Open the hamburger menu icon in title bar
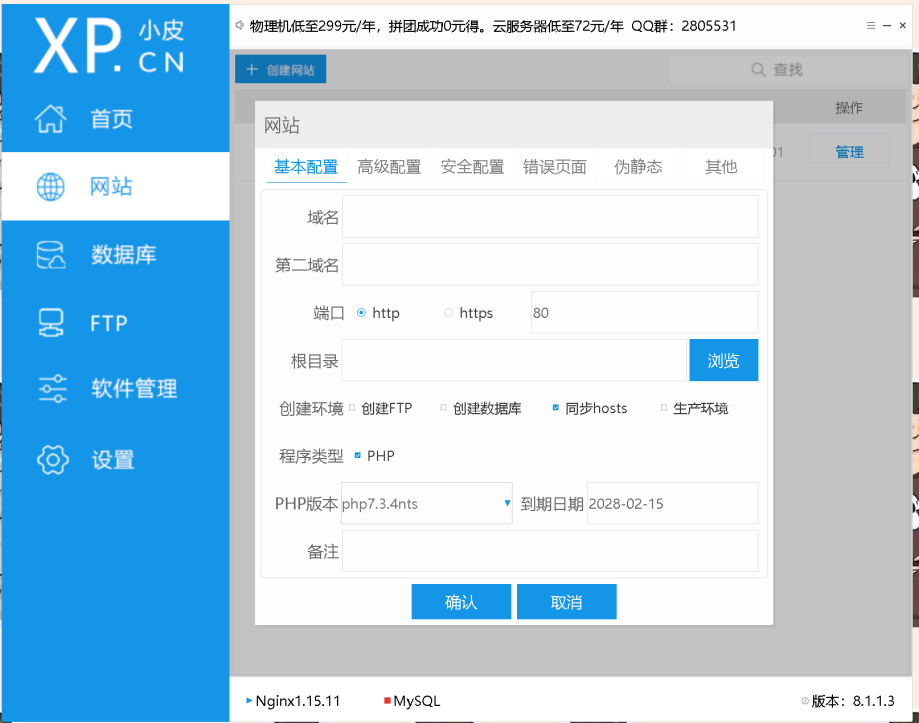Image resolution: width=919 pixels, height=723 pixels. coord(871,25)
